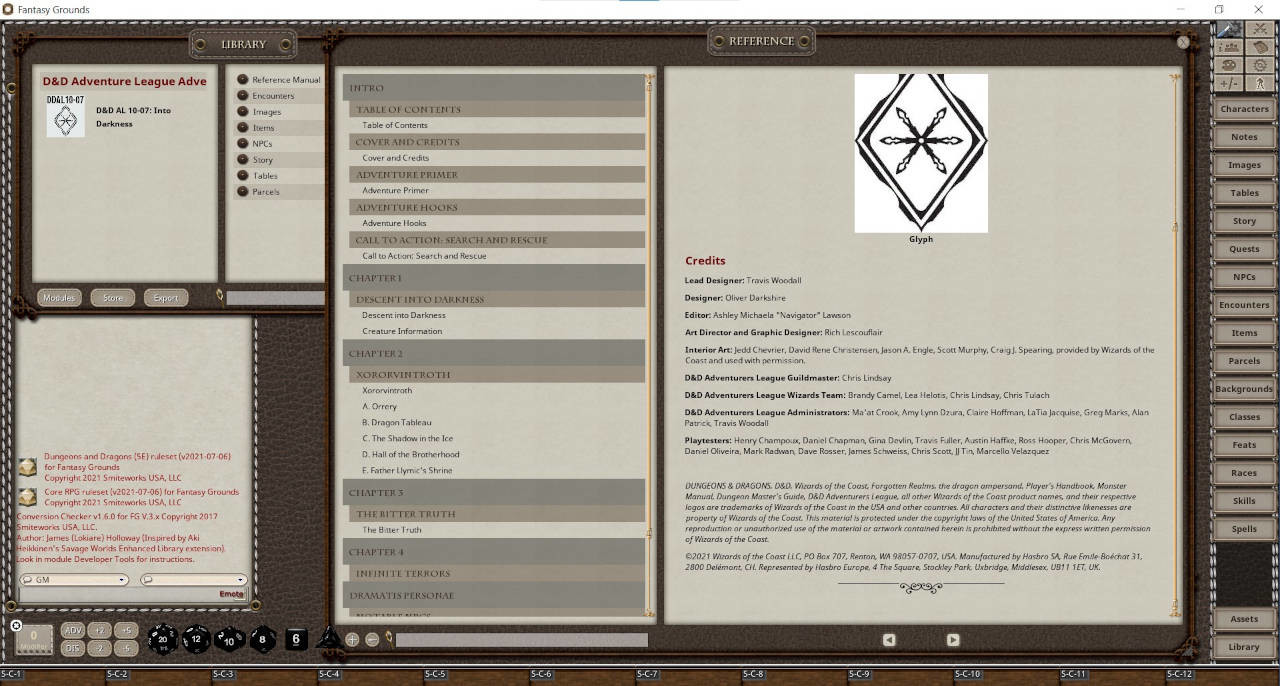Switch to the NPCs sidebar tab

point(1243,276)
